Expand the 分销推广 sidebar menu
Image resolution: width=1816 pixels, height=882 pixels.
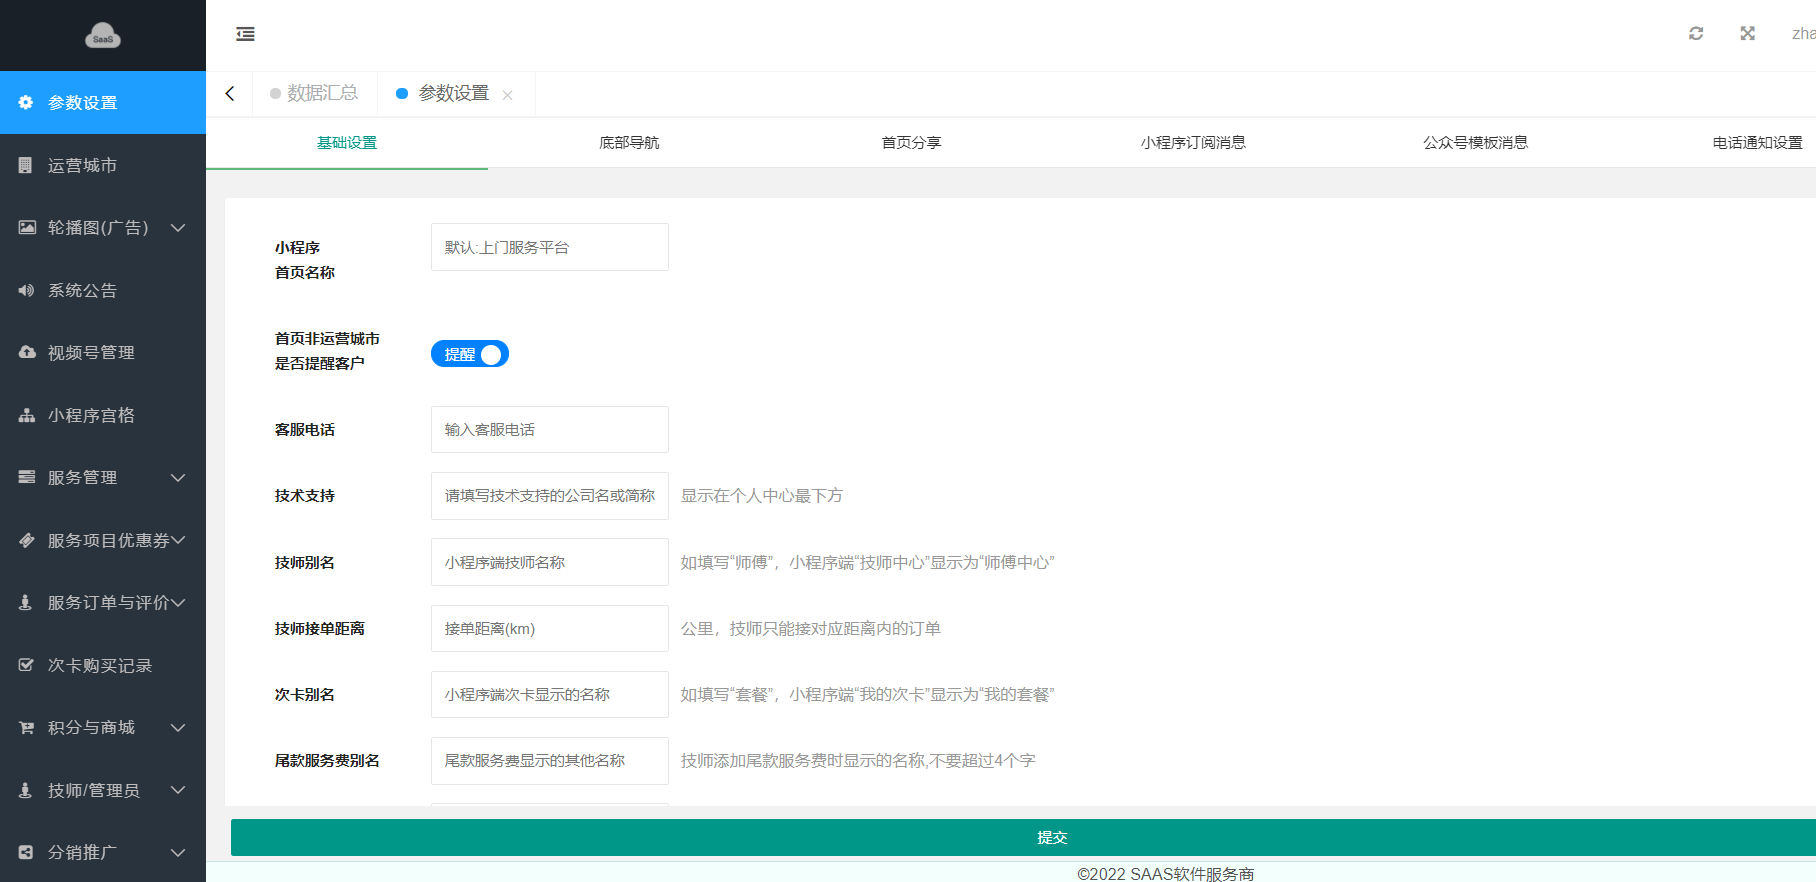pyautogui.click(x=178, y=852)
